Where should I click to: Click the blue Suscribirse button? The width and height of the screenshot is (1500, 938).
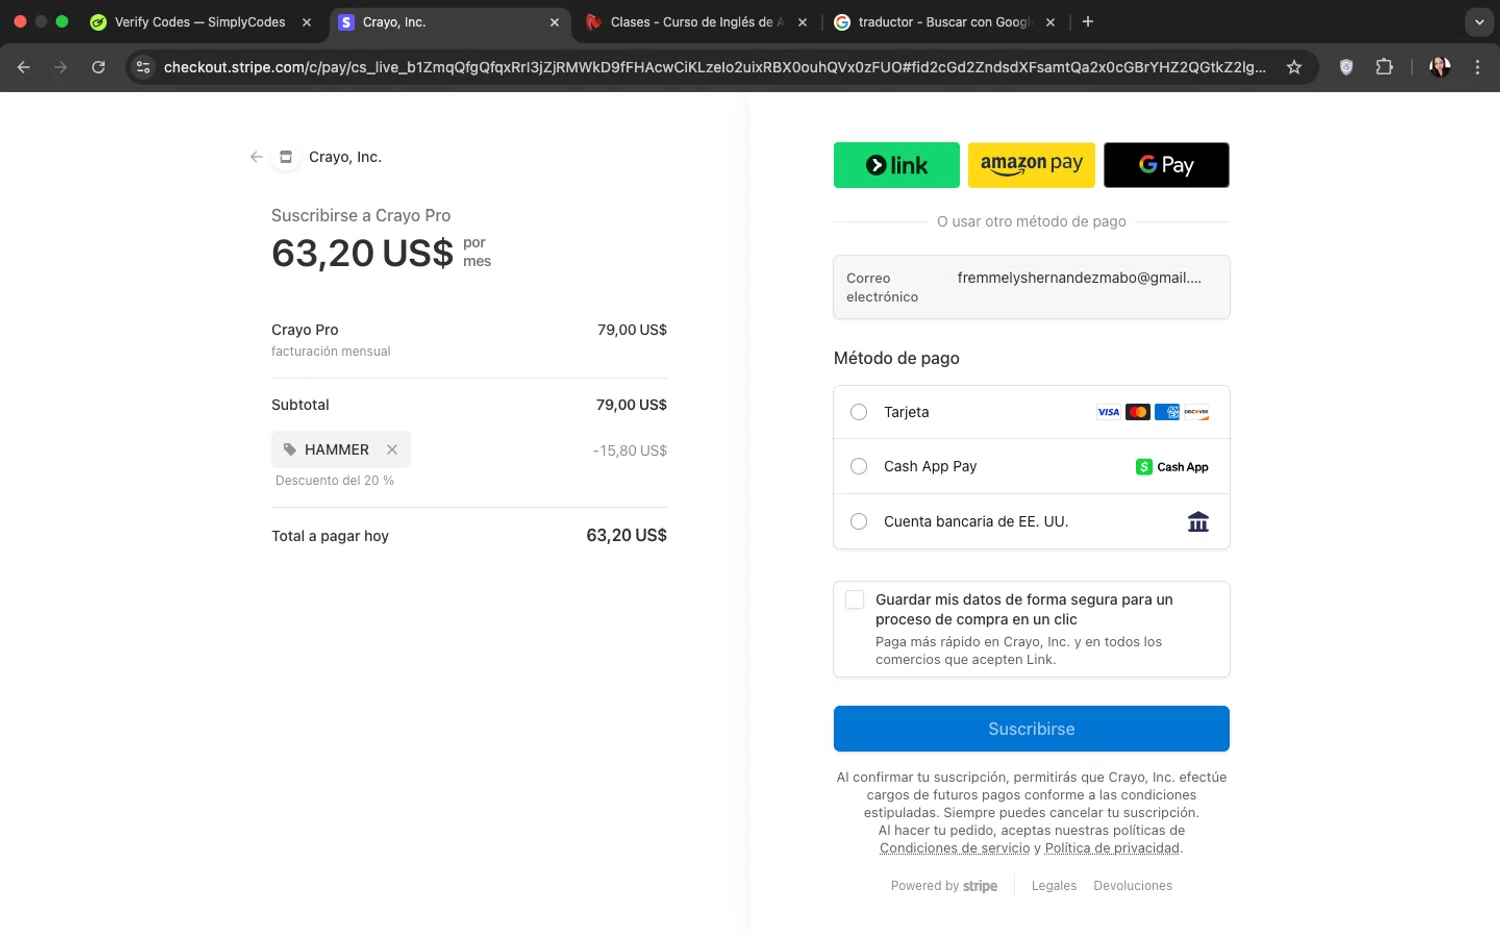pyautogui.click(x=1031, y=729)
